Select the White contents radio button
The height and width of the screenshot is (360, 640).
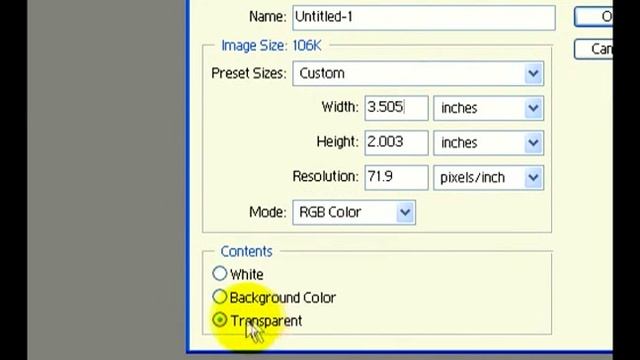220,273
